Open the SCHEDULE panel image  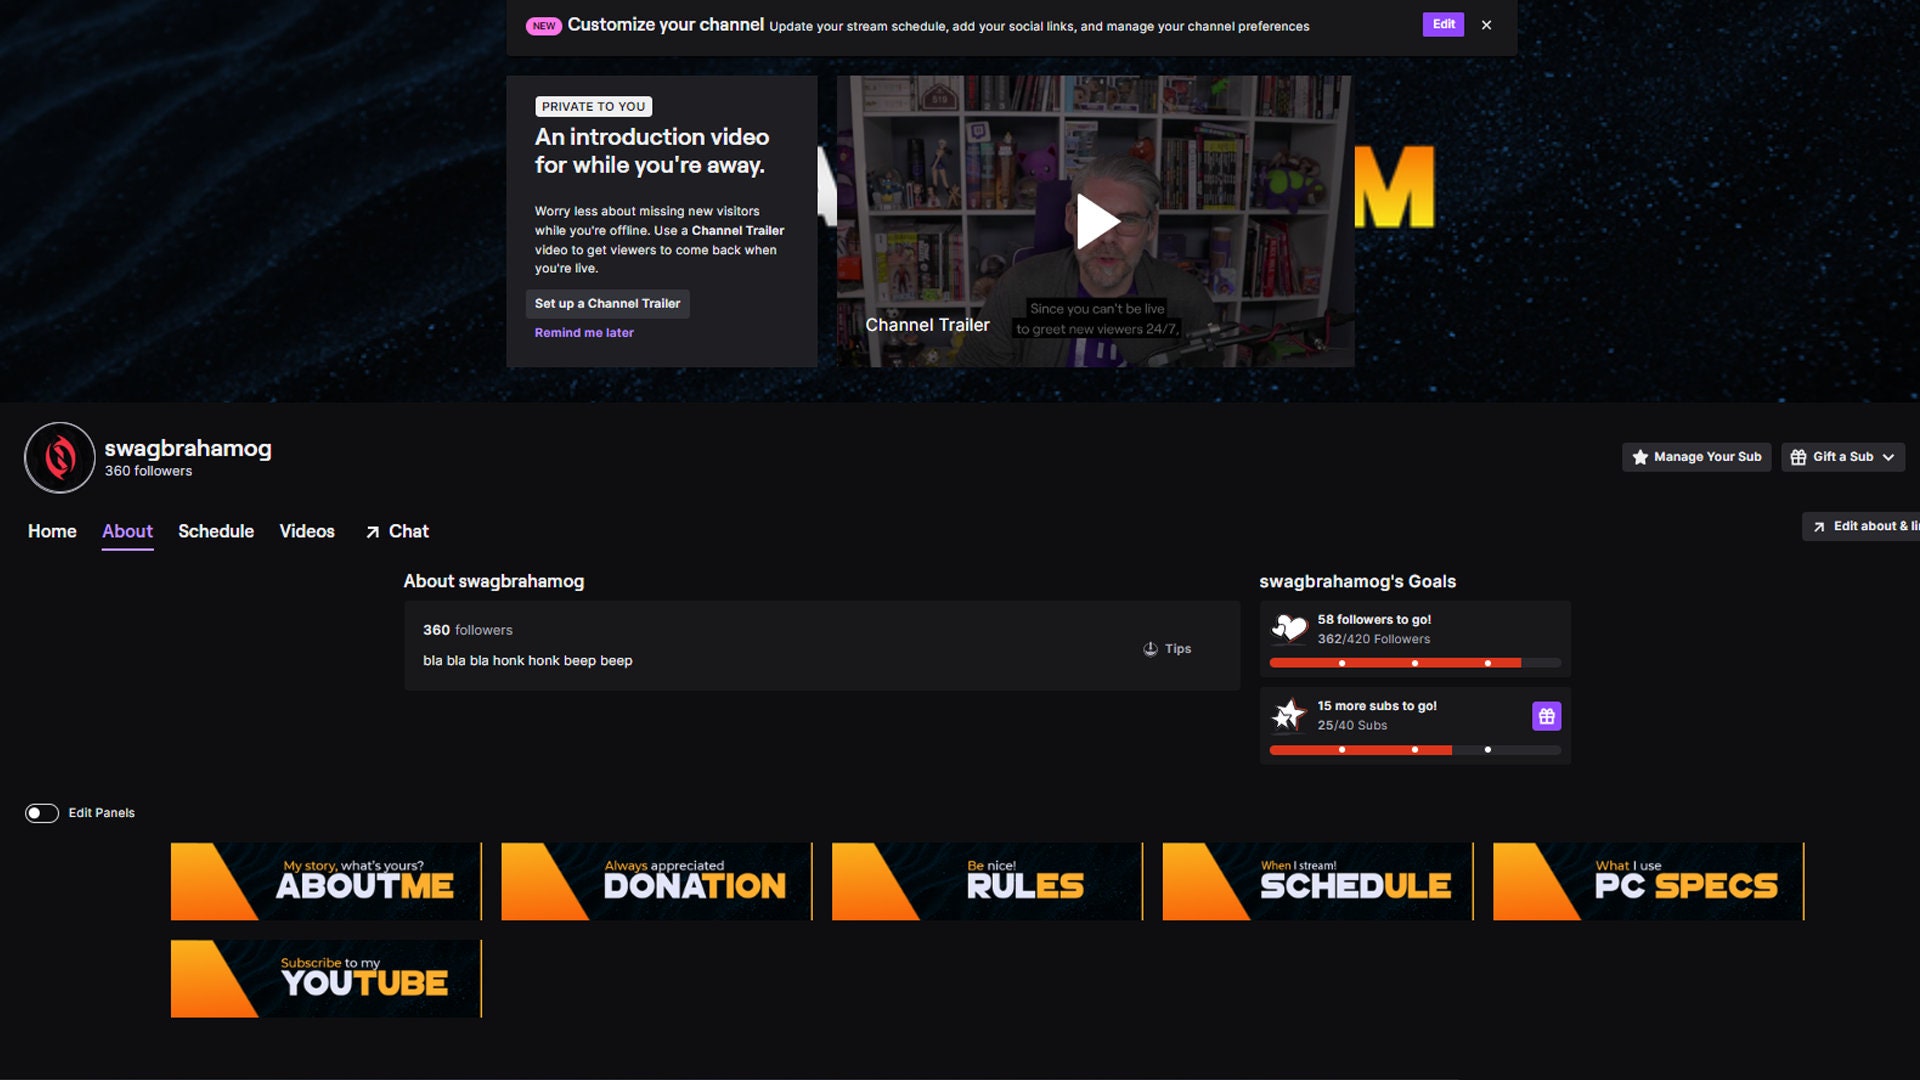[x=1318, y=881]
